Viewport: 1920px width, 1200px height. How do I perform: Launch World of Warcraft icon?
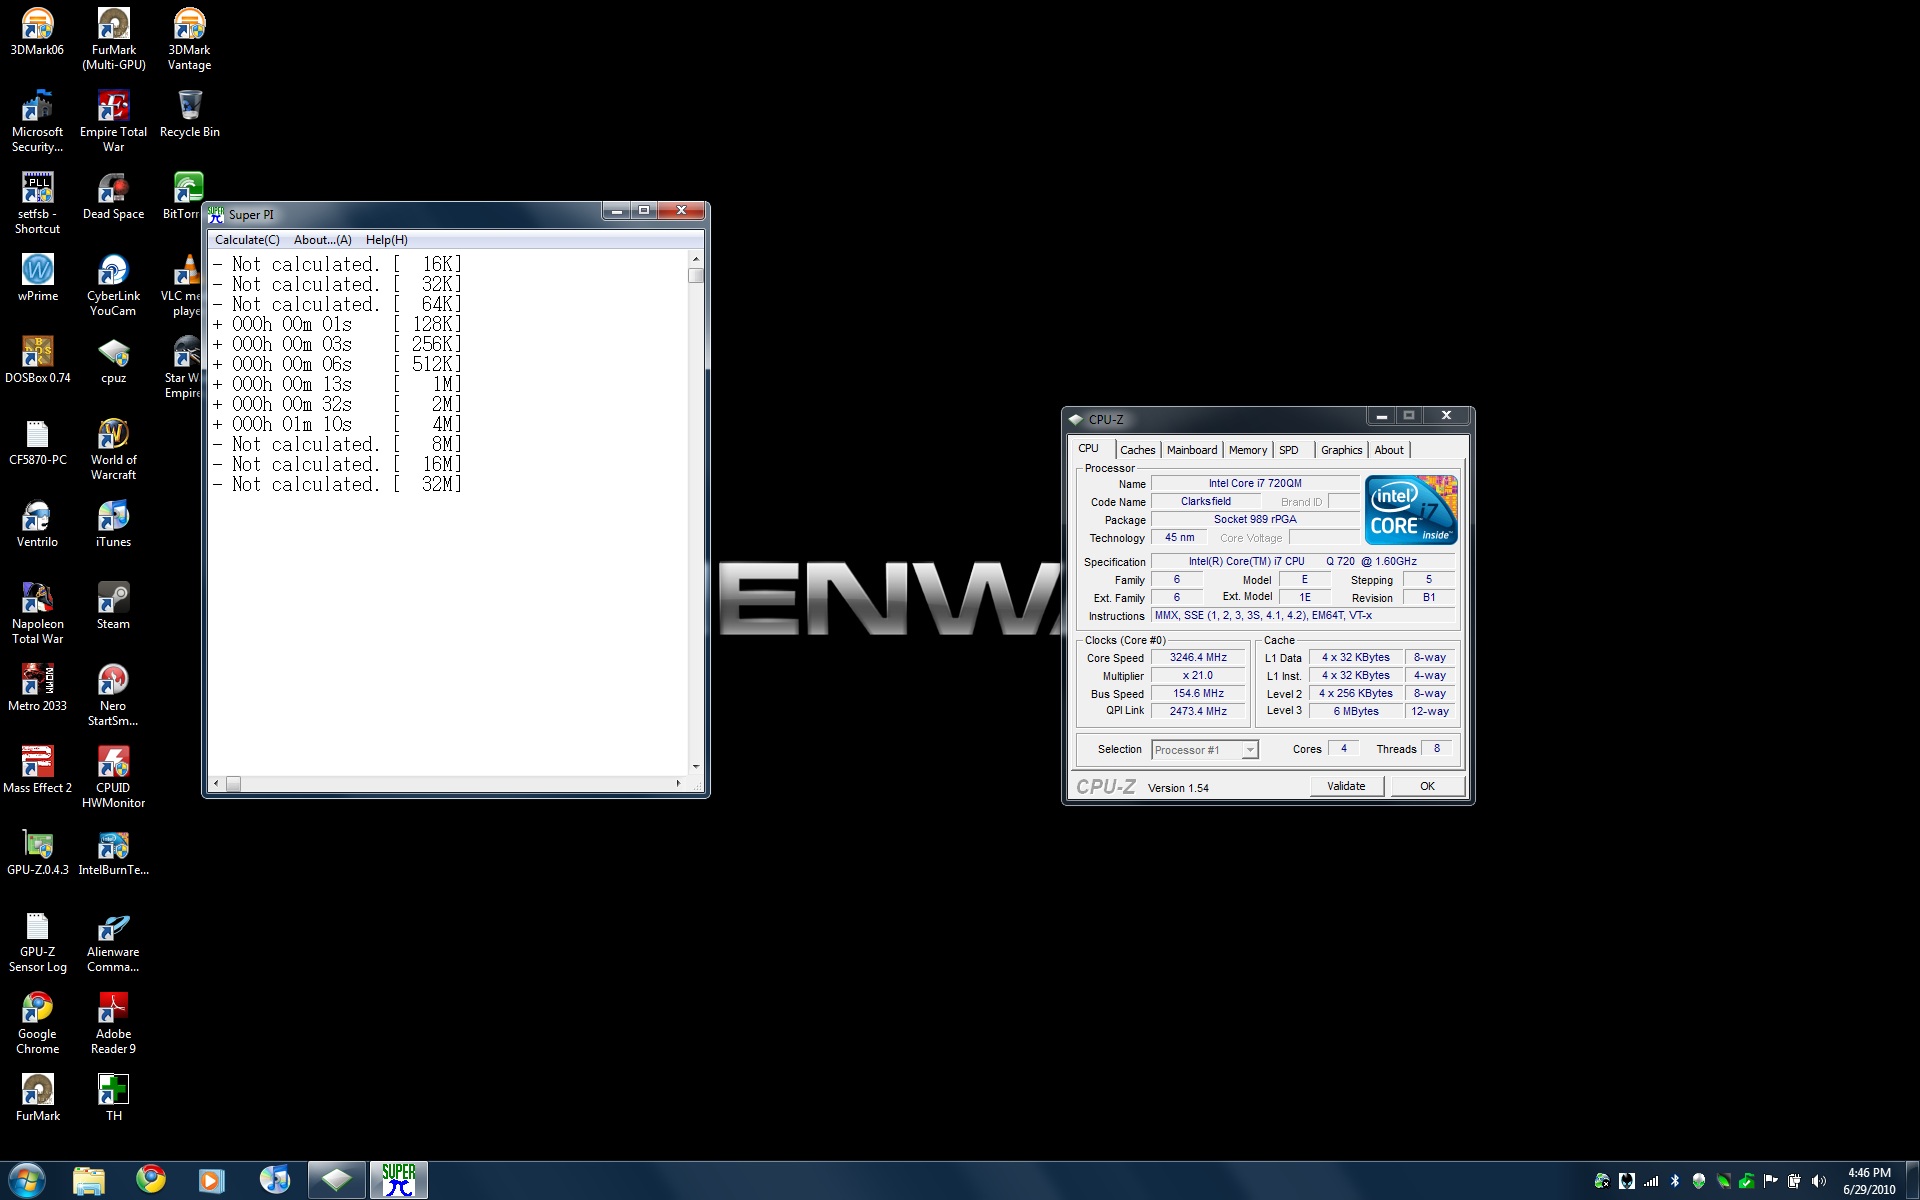click(x=113, y=449)
